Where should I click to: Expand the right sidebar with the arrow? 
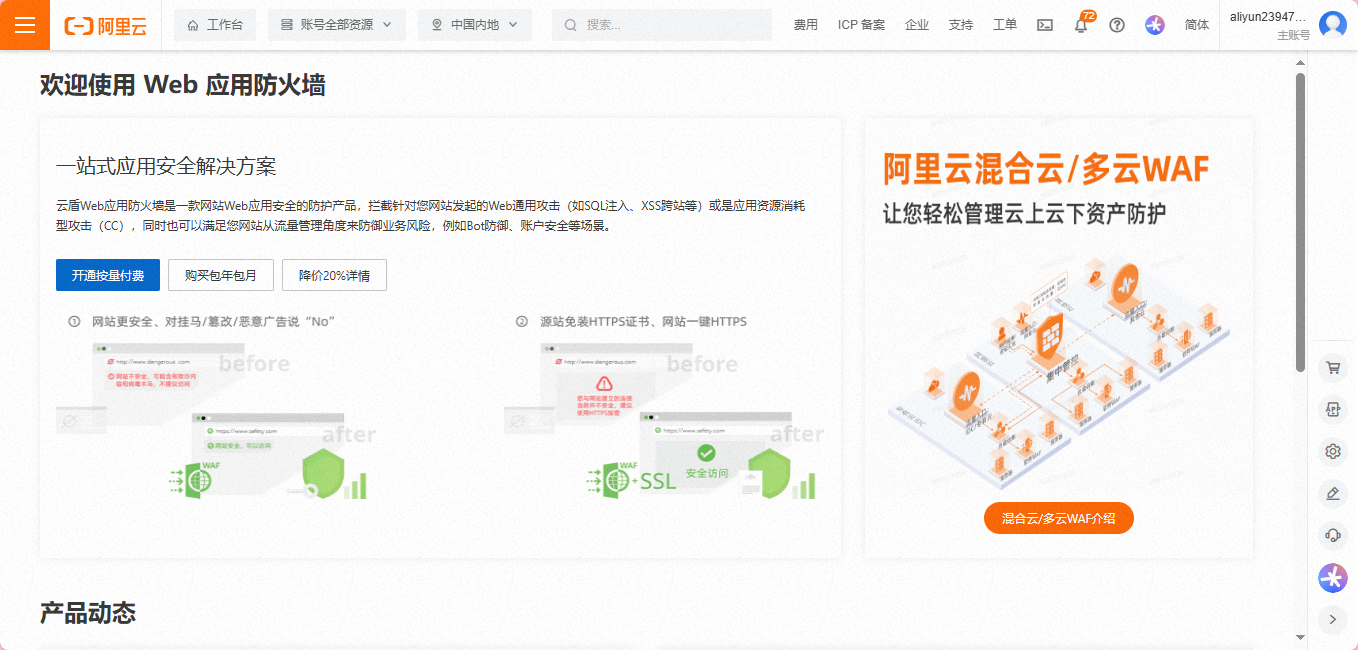[x=1332, y=620]
